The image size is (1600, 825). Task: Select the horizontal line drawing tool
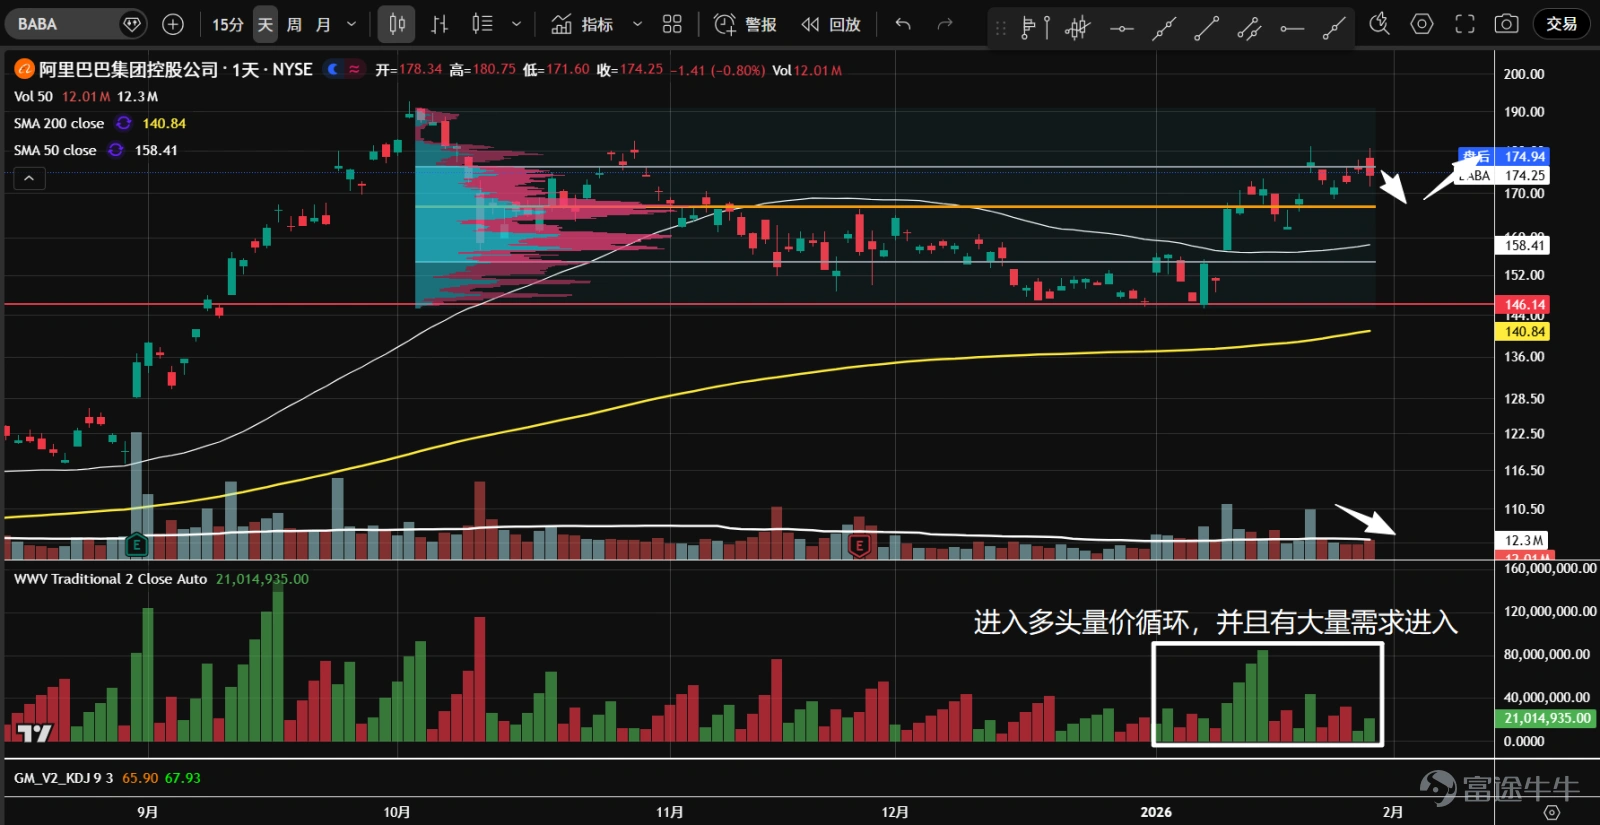[x=1121, y=28]
